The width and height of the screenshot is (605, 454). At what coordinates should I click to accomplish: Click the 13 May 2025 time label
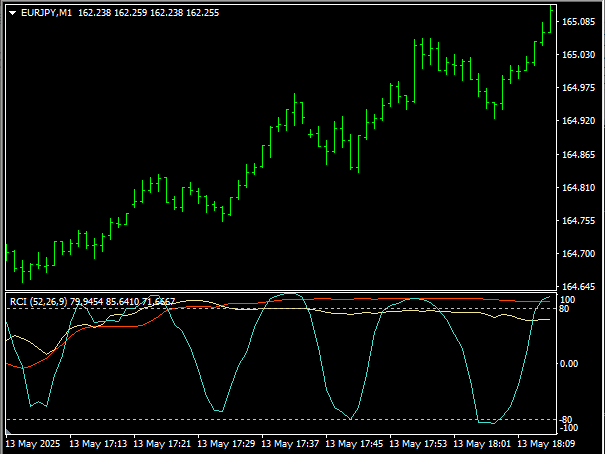click(x=33, y=444)
